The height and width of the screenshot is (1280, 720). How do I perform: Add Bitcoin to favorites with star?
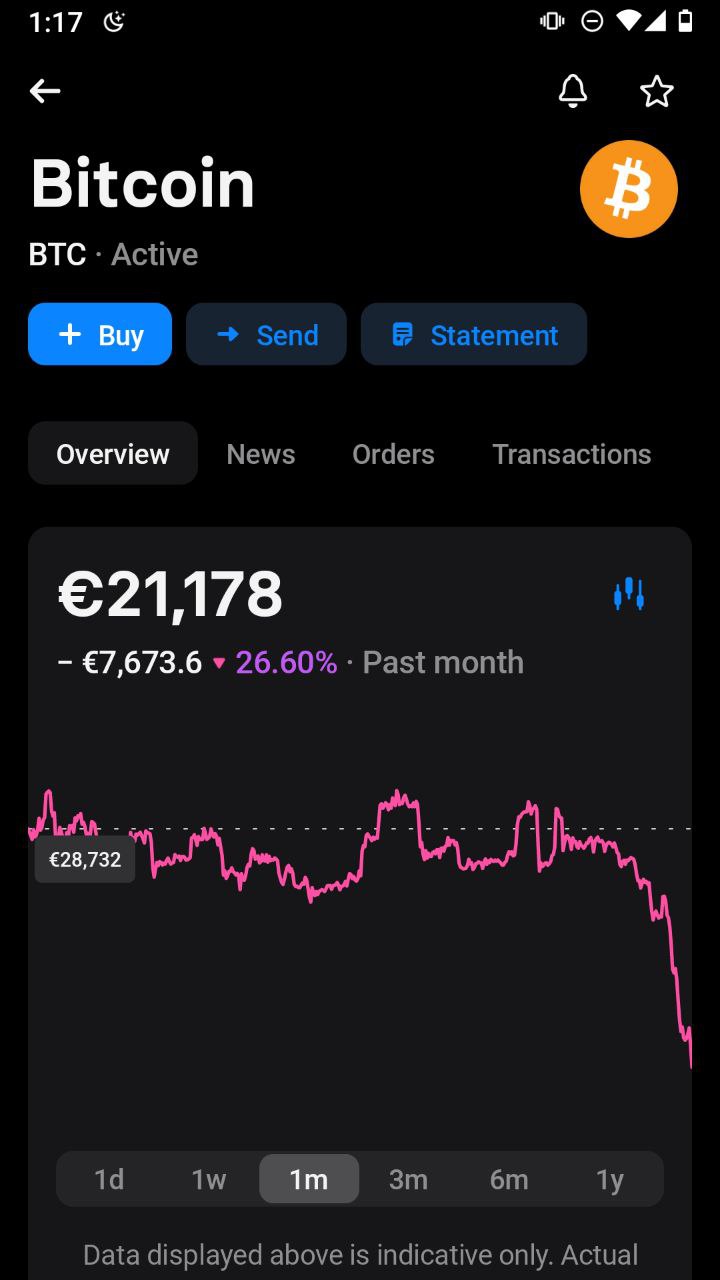pyautogui.click(x=656, y=92)
